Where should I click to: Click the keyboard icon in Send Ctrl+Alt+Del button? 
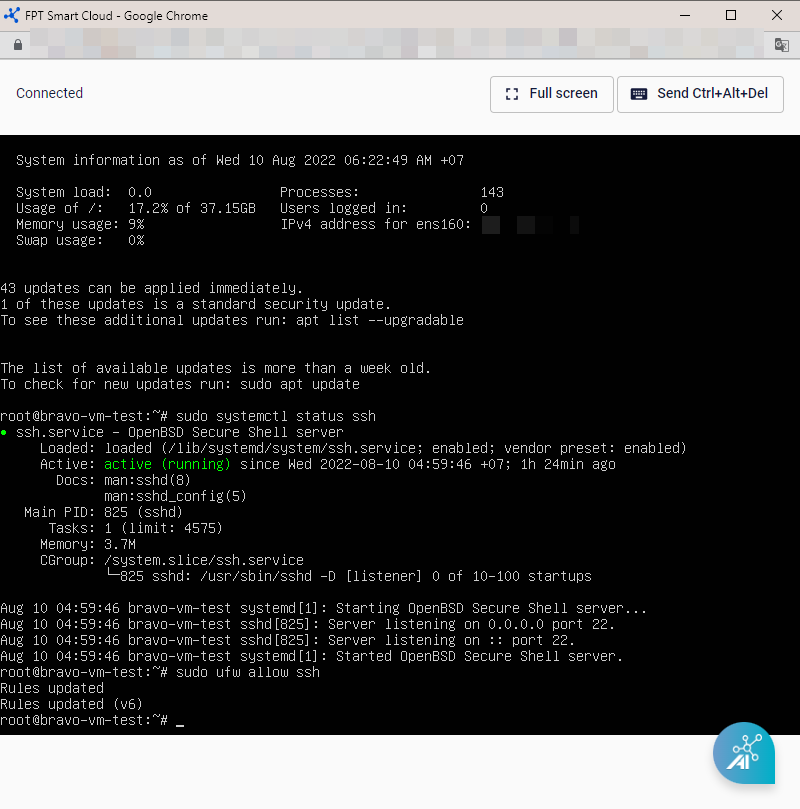(639, 93)
